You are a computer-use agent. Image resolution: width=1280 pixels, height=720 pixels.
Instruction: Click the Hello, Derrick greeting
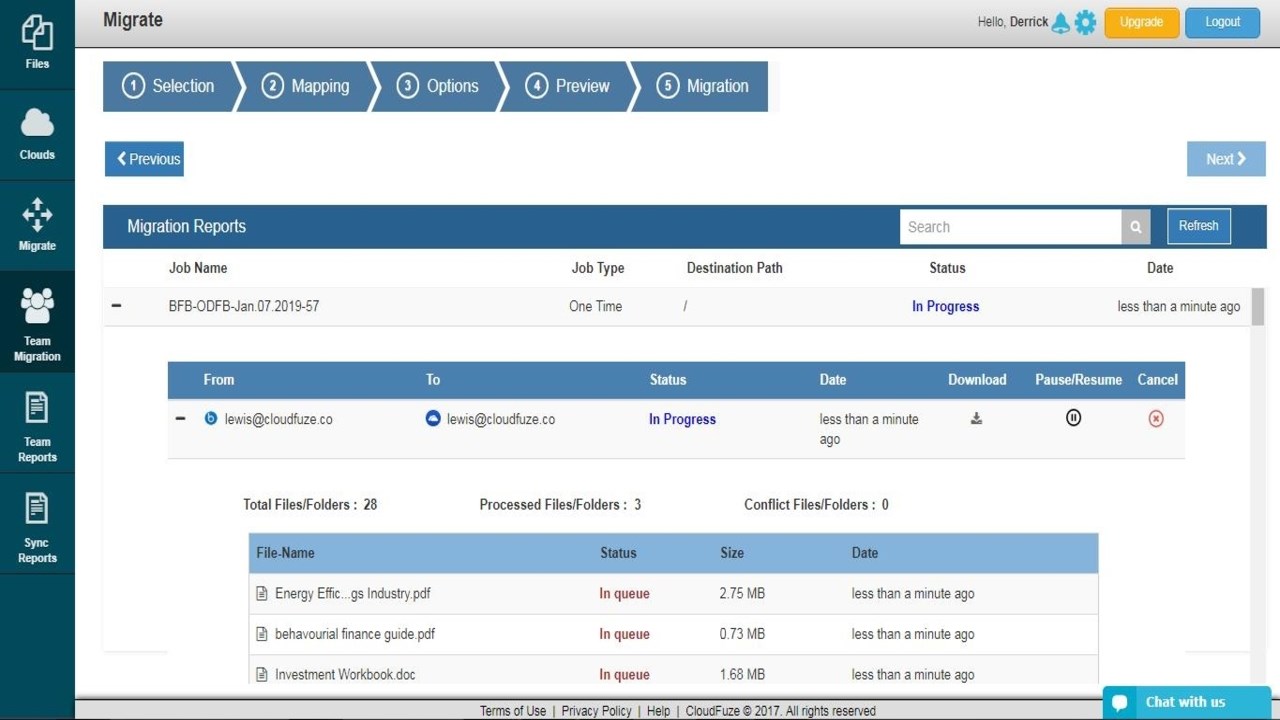point(1012,22)
